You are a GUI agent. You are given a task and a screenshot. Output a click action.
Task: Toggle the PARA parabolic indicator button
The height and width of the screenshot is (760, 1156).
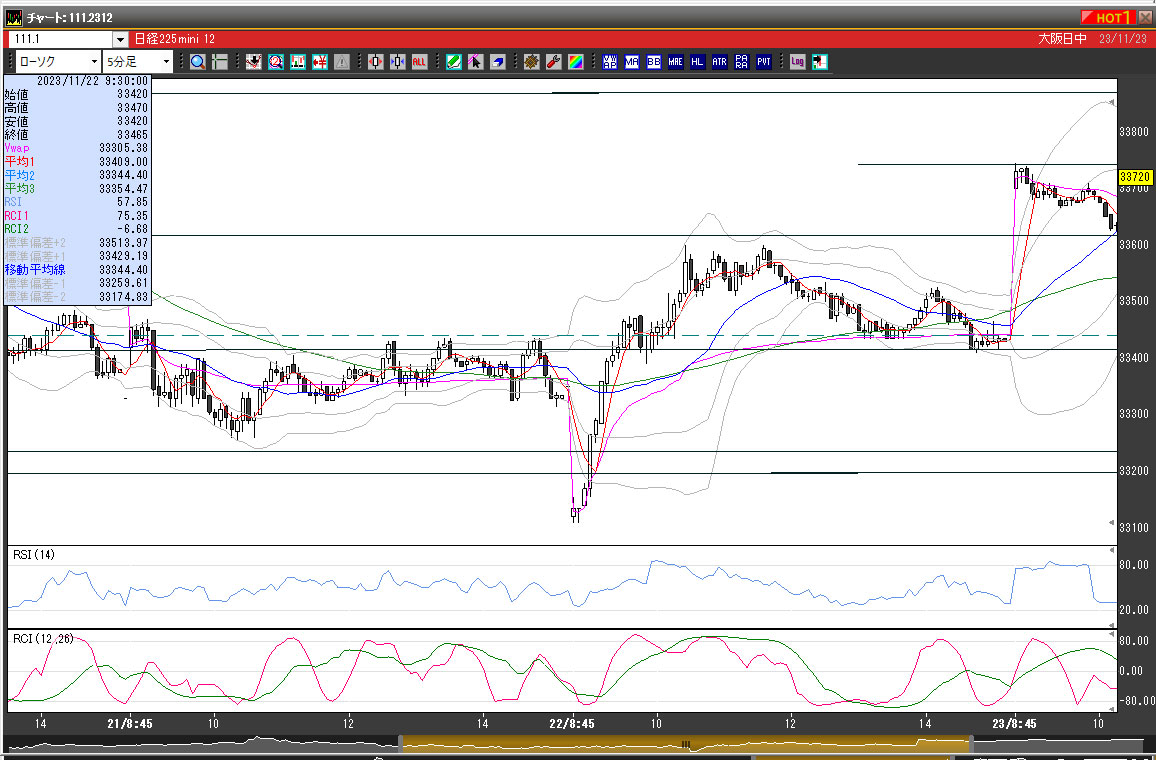[x=742, y=63]
